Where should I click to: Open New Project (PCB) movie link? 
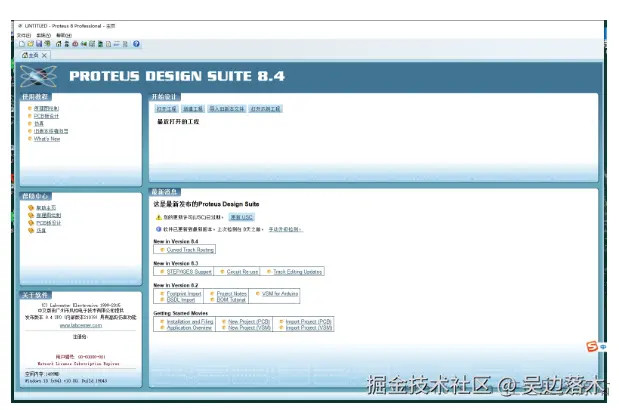tap(249, 322)
